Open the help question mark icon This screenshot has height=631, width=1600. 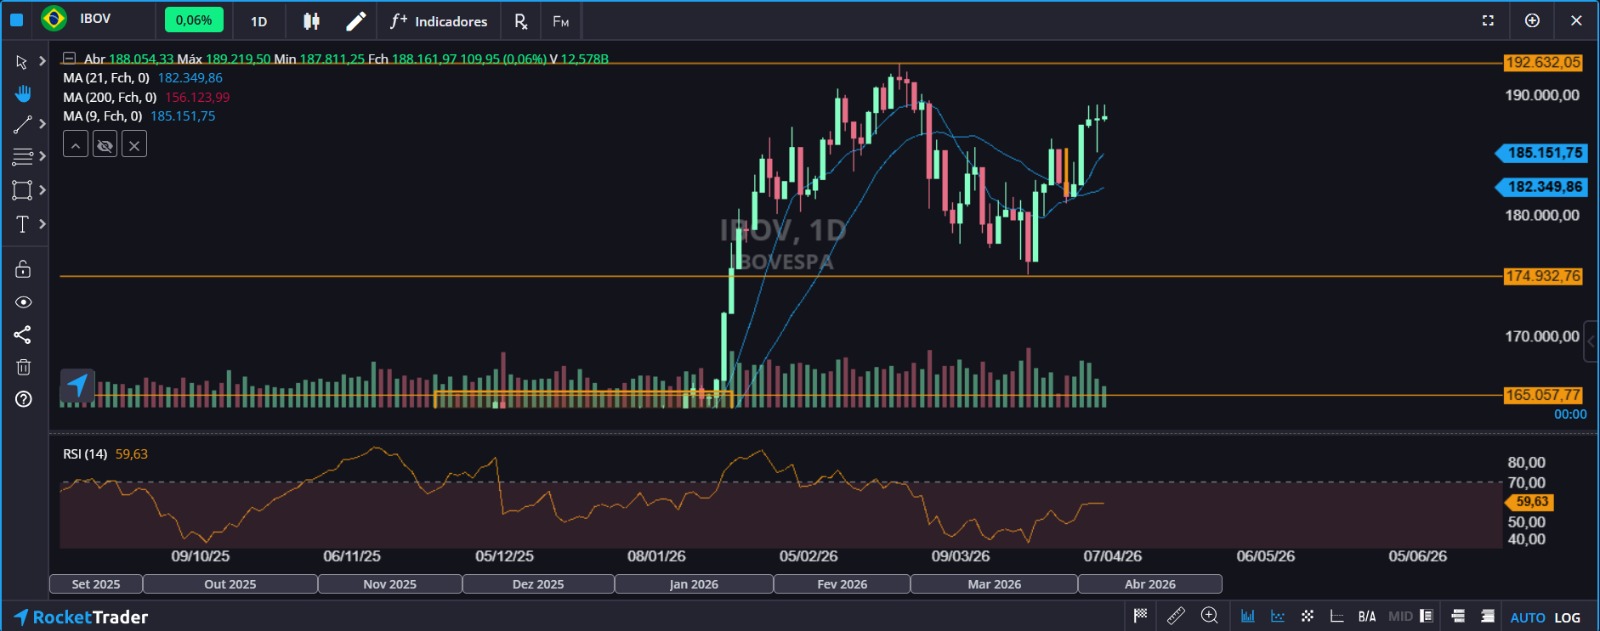pyautogui.click(x=23, y=399)
